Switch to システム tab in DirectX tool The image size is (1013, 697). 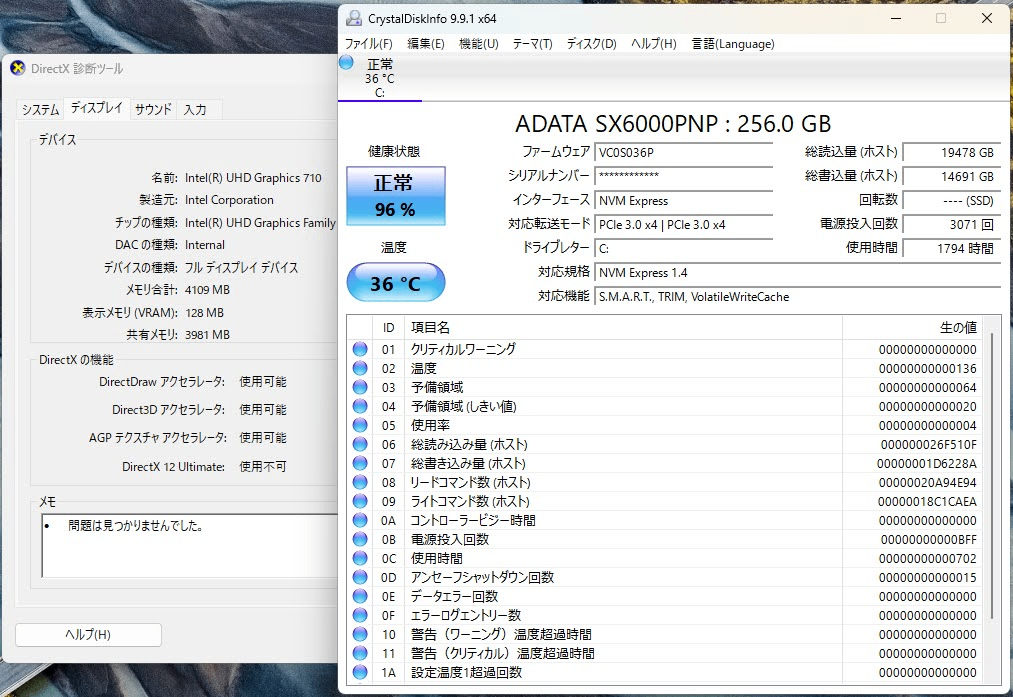[40, 110]
